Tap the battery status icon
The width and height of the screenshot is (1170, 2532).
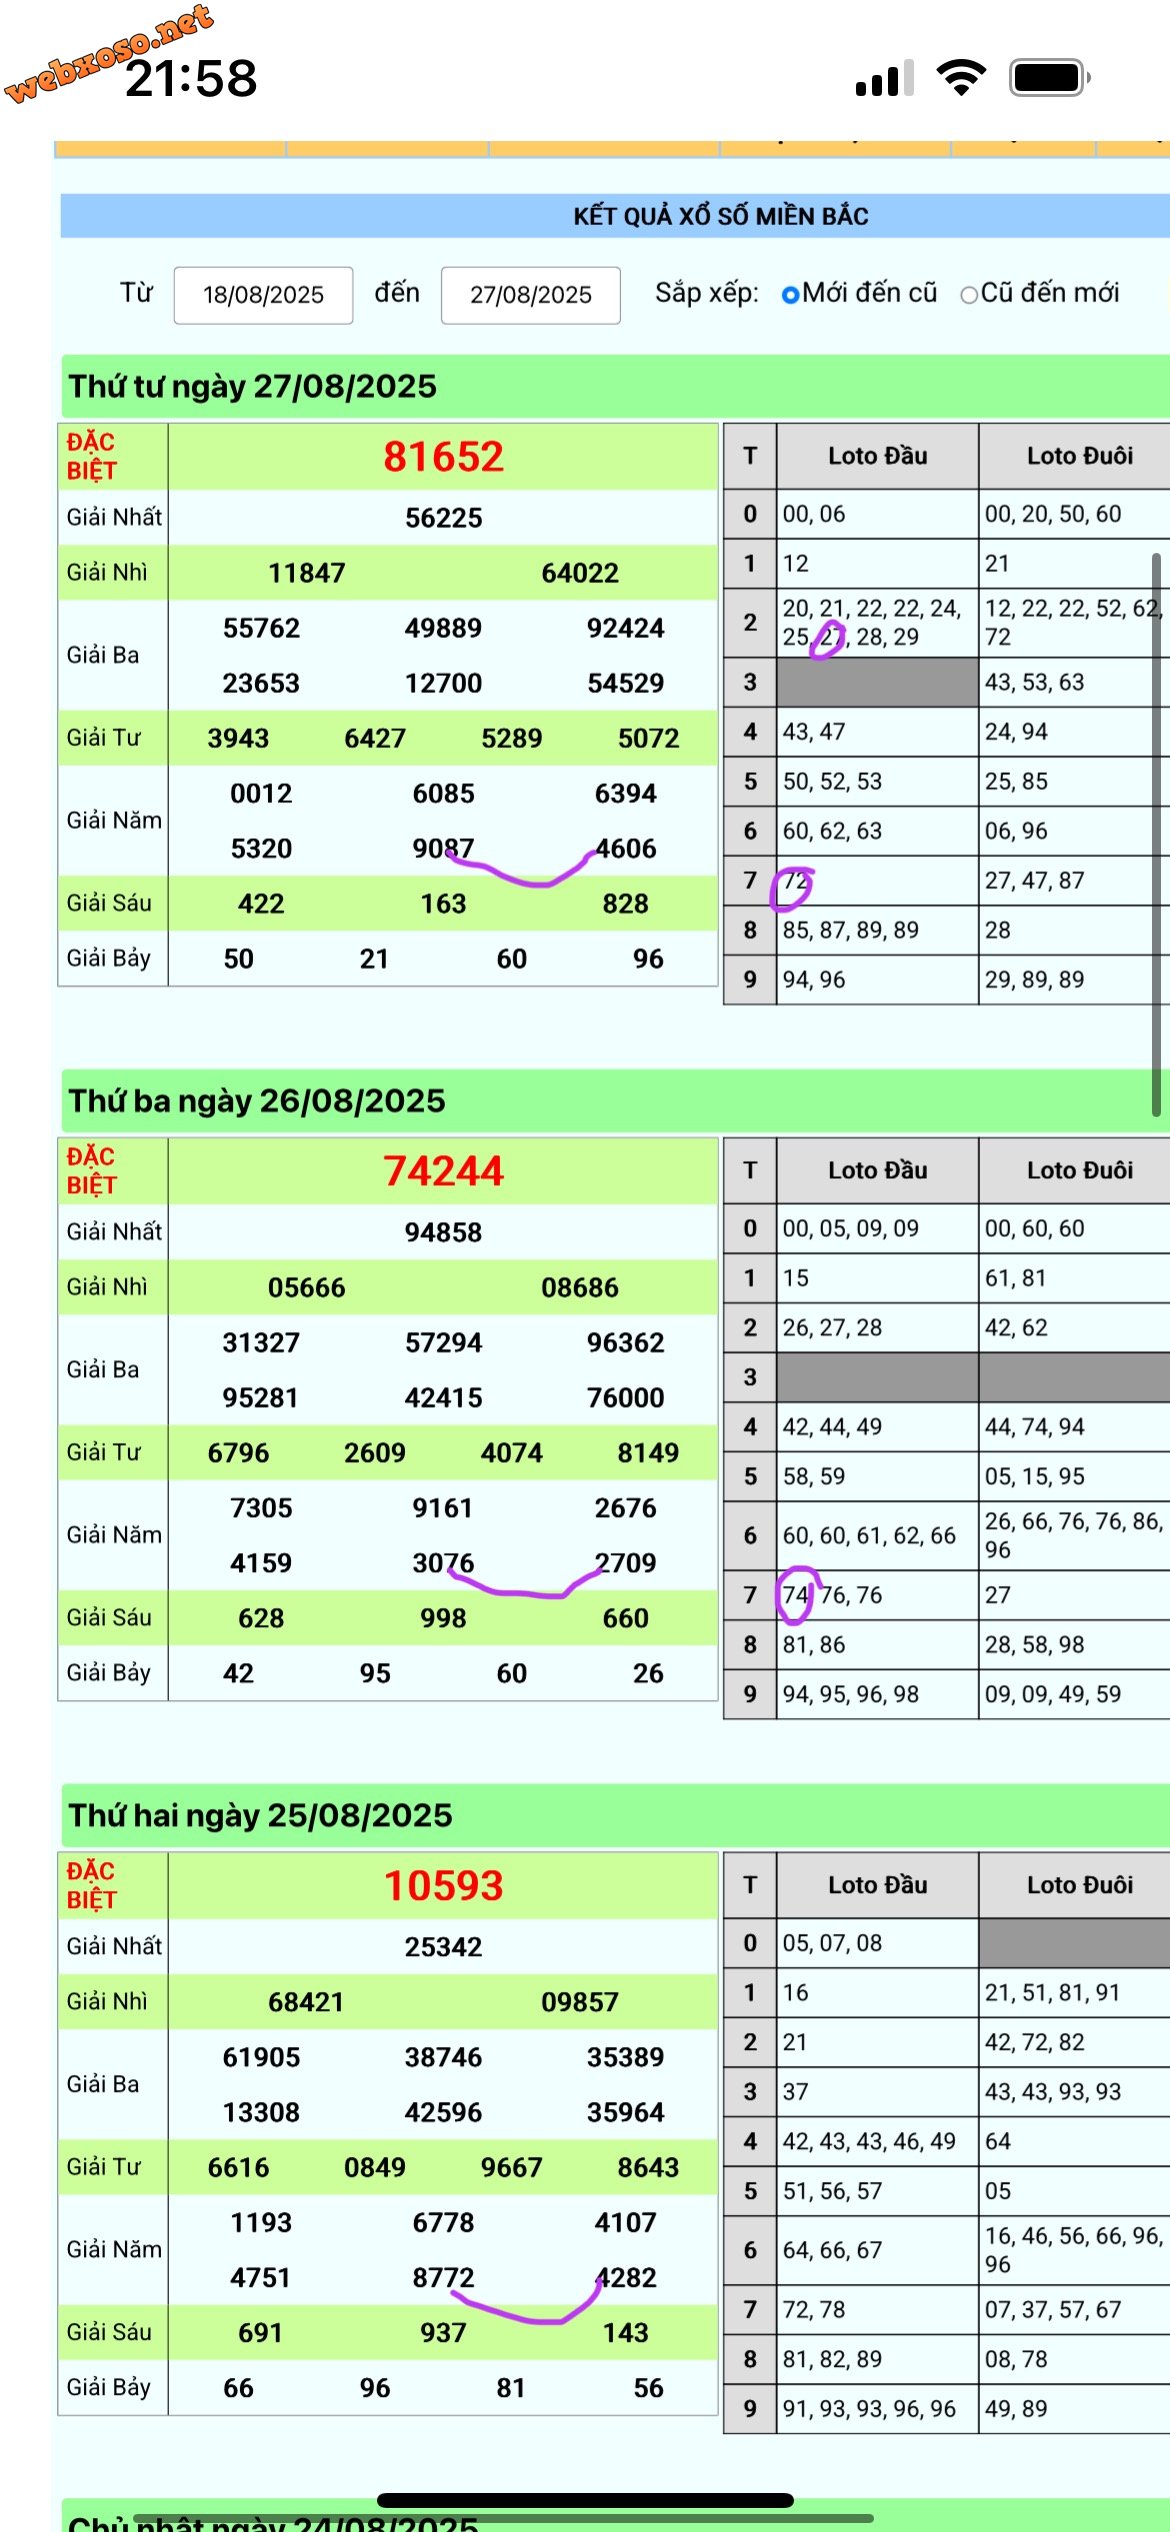(1049, 77)
